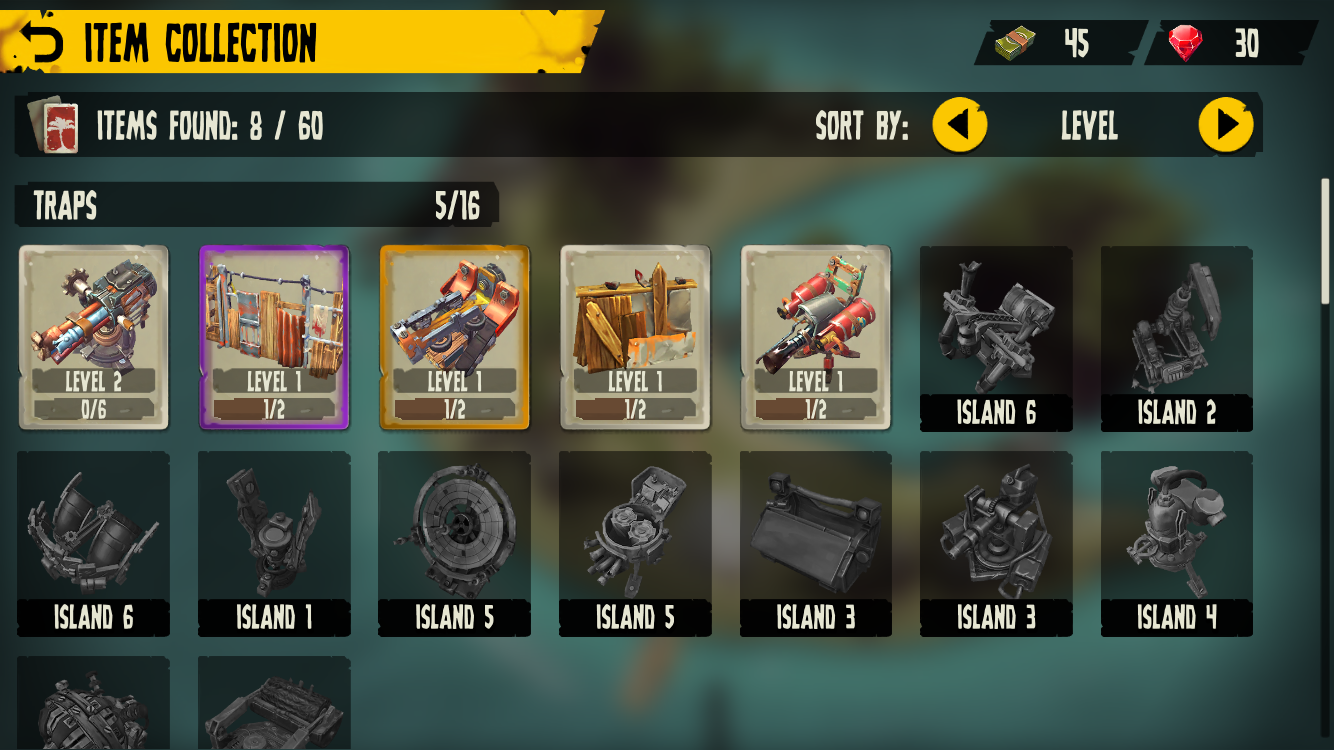This screenshot has width=1334, height=750.
Task: Select previous sort option with left arrow
Action: coord(960,125)
